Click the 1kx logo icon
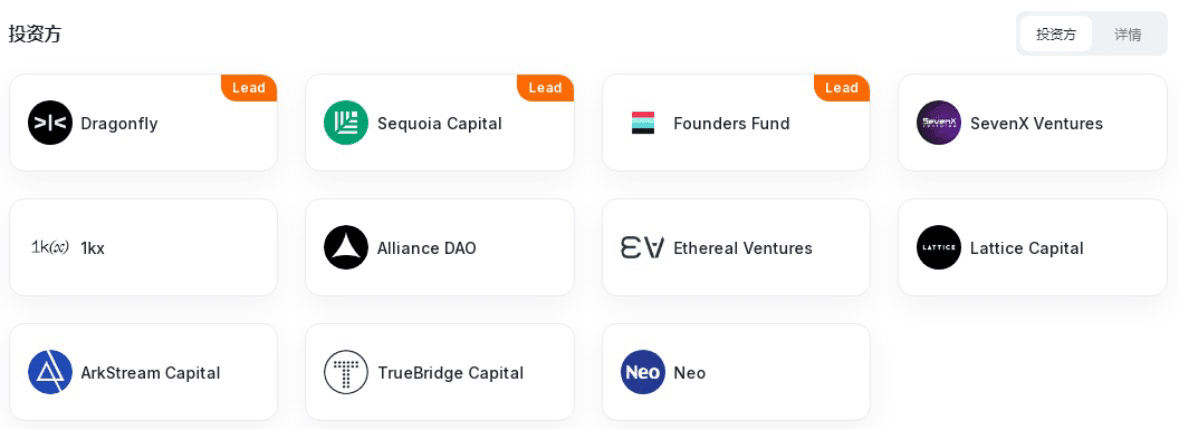Screen dimensions: 1179x429 (50, 247)
